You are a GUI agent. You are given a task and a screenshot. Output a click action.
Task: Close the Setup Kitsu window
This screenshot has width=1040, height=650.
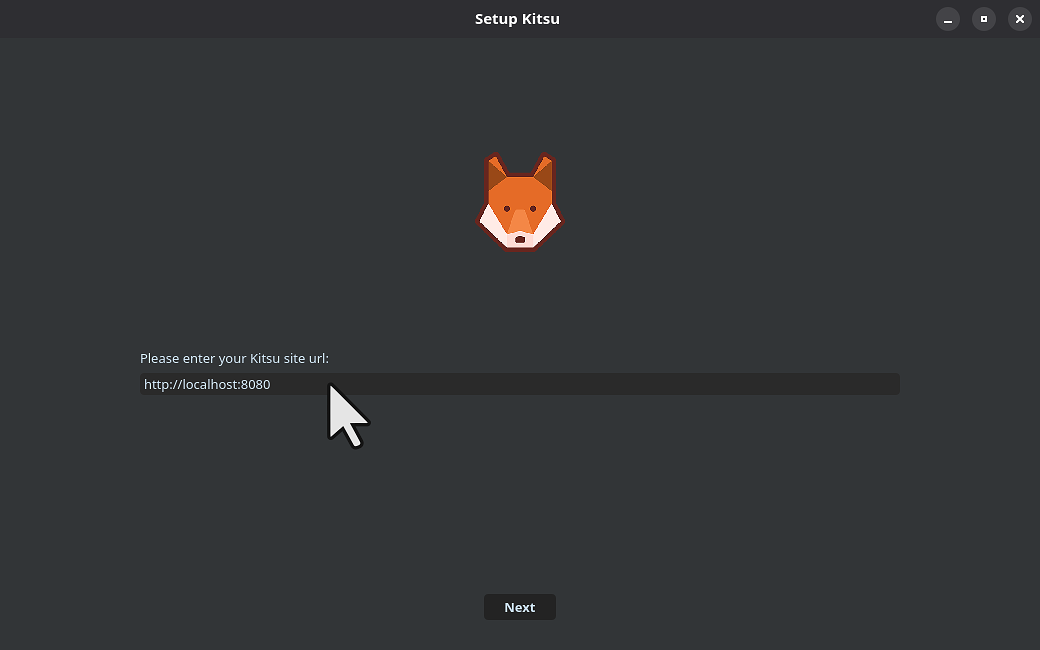click(x=1019, y=19)
